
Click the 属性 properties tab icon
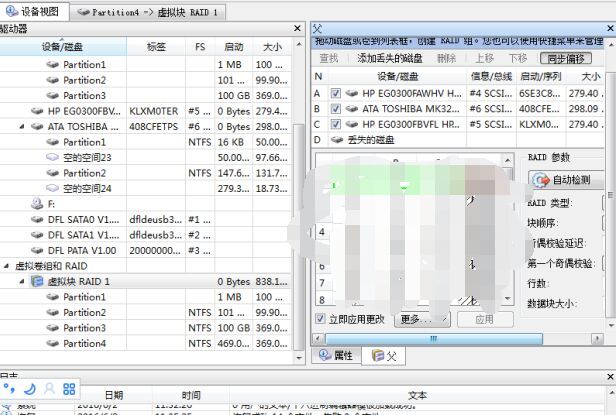click(324, 355)
